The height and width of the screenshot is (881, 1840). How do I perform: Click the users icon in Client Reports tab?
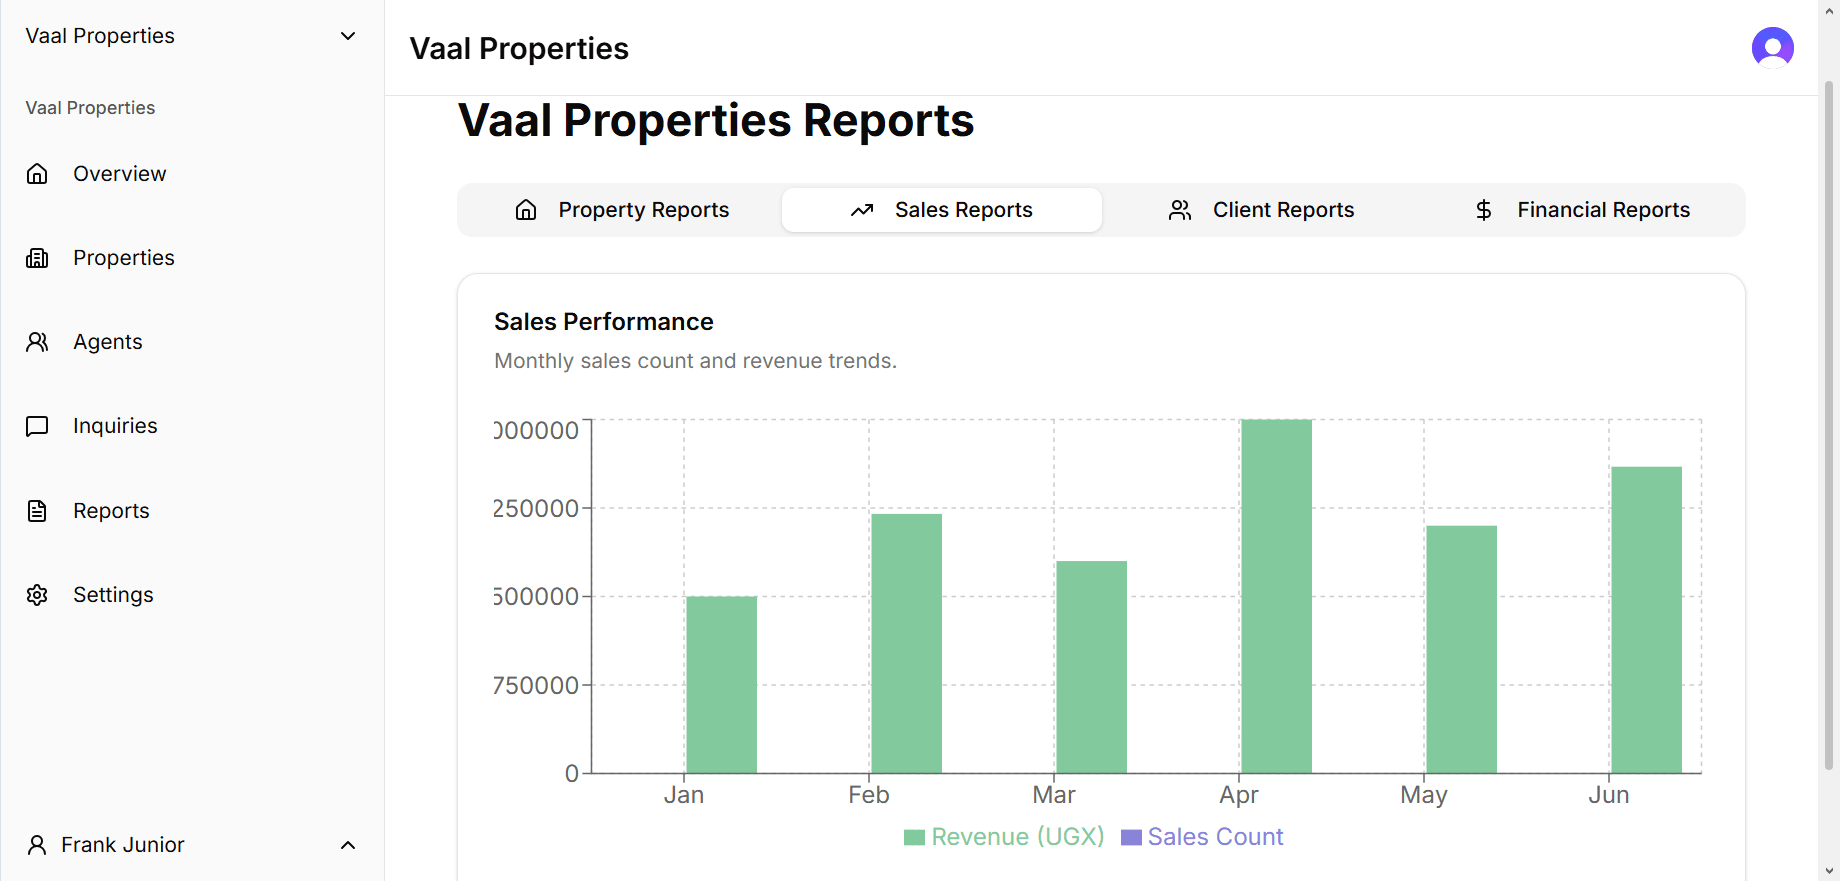(x=1180, y=210)
